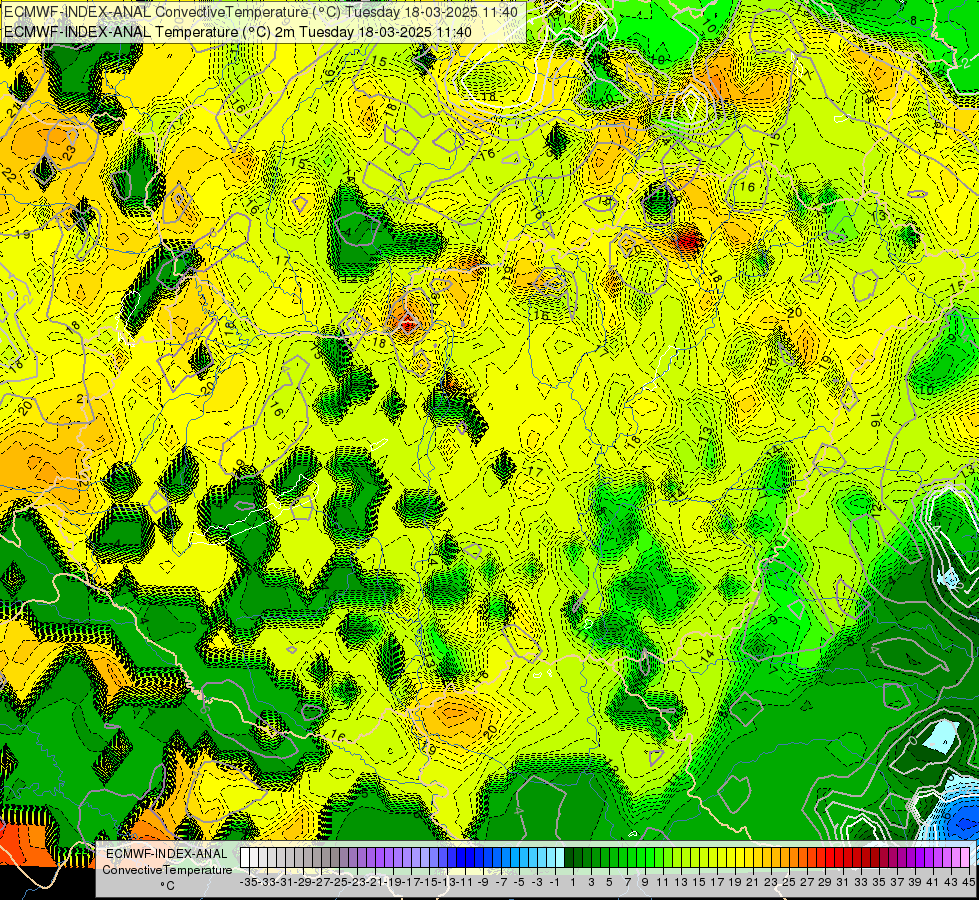The width and height of the screenshot is (979, 900).
Task: Click the 7 value on the color scale
Action: point(627,883)
